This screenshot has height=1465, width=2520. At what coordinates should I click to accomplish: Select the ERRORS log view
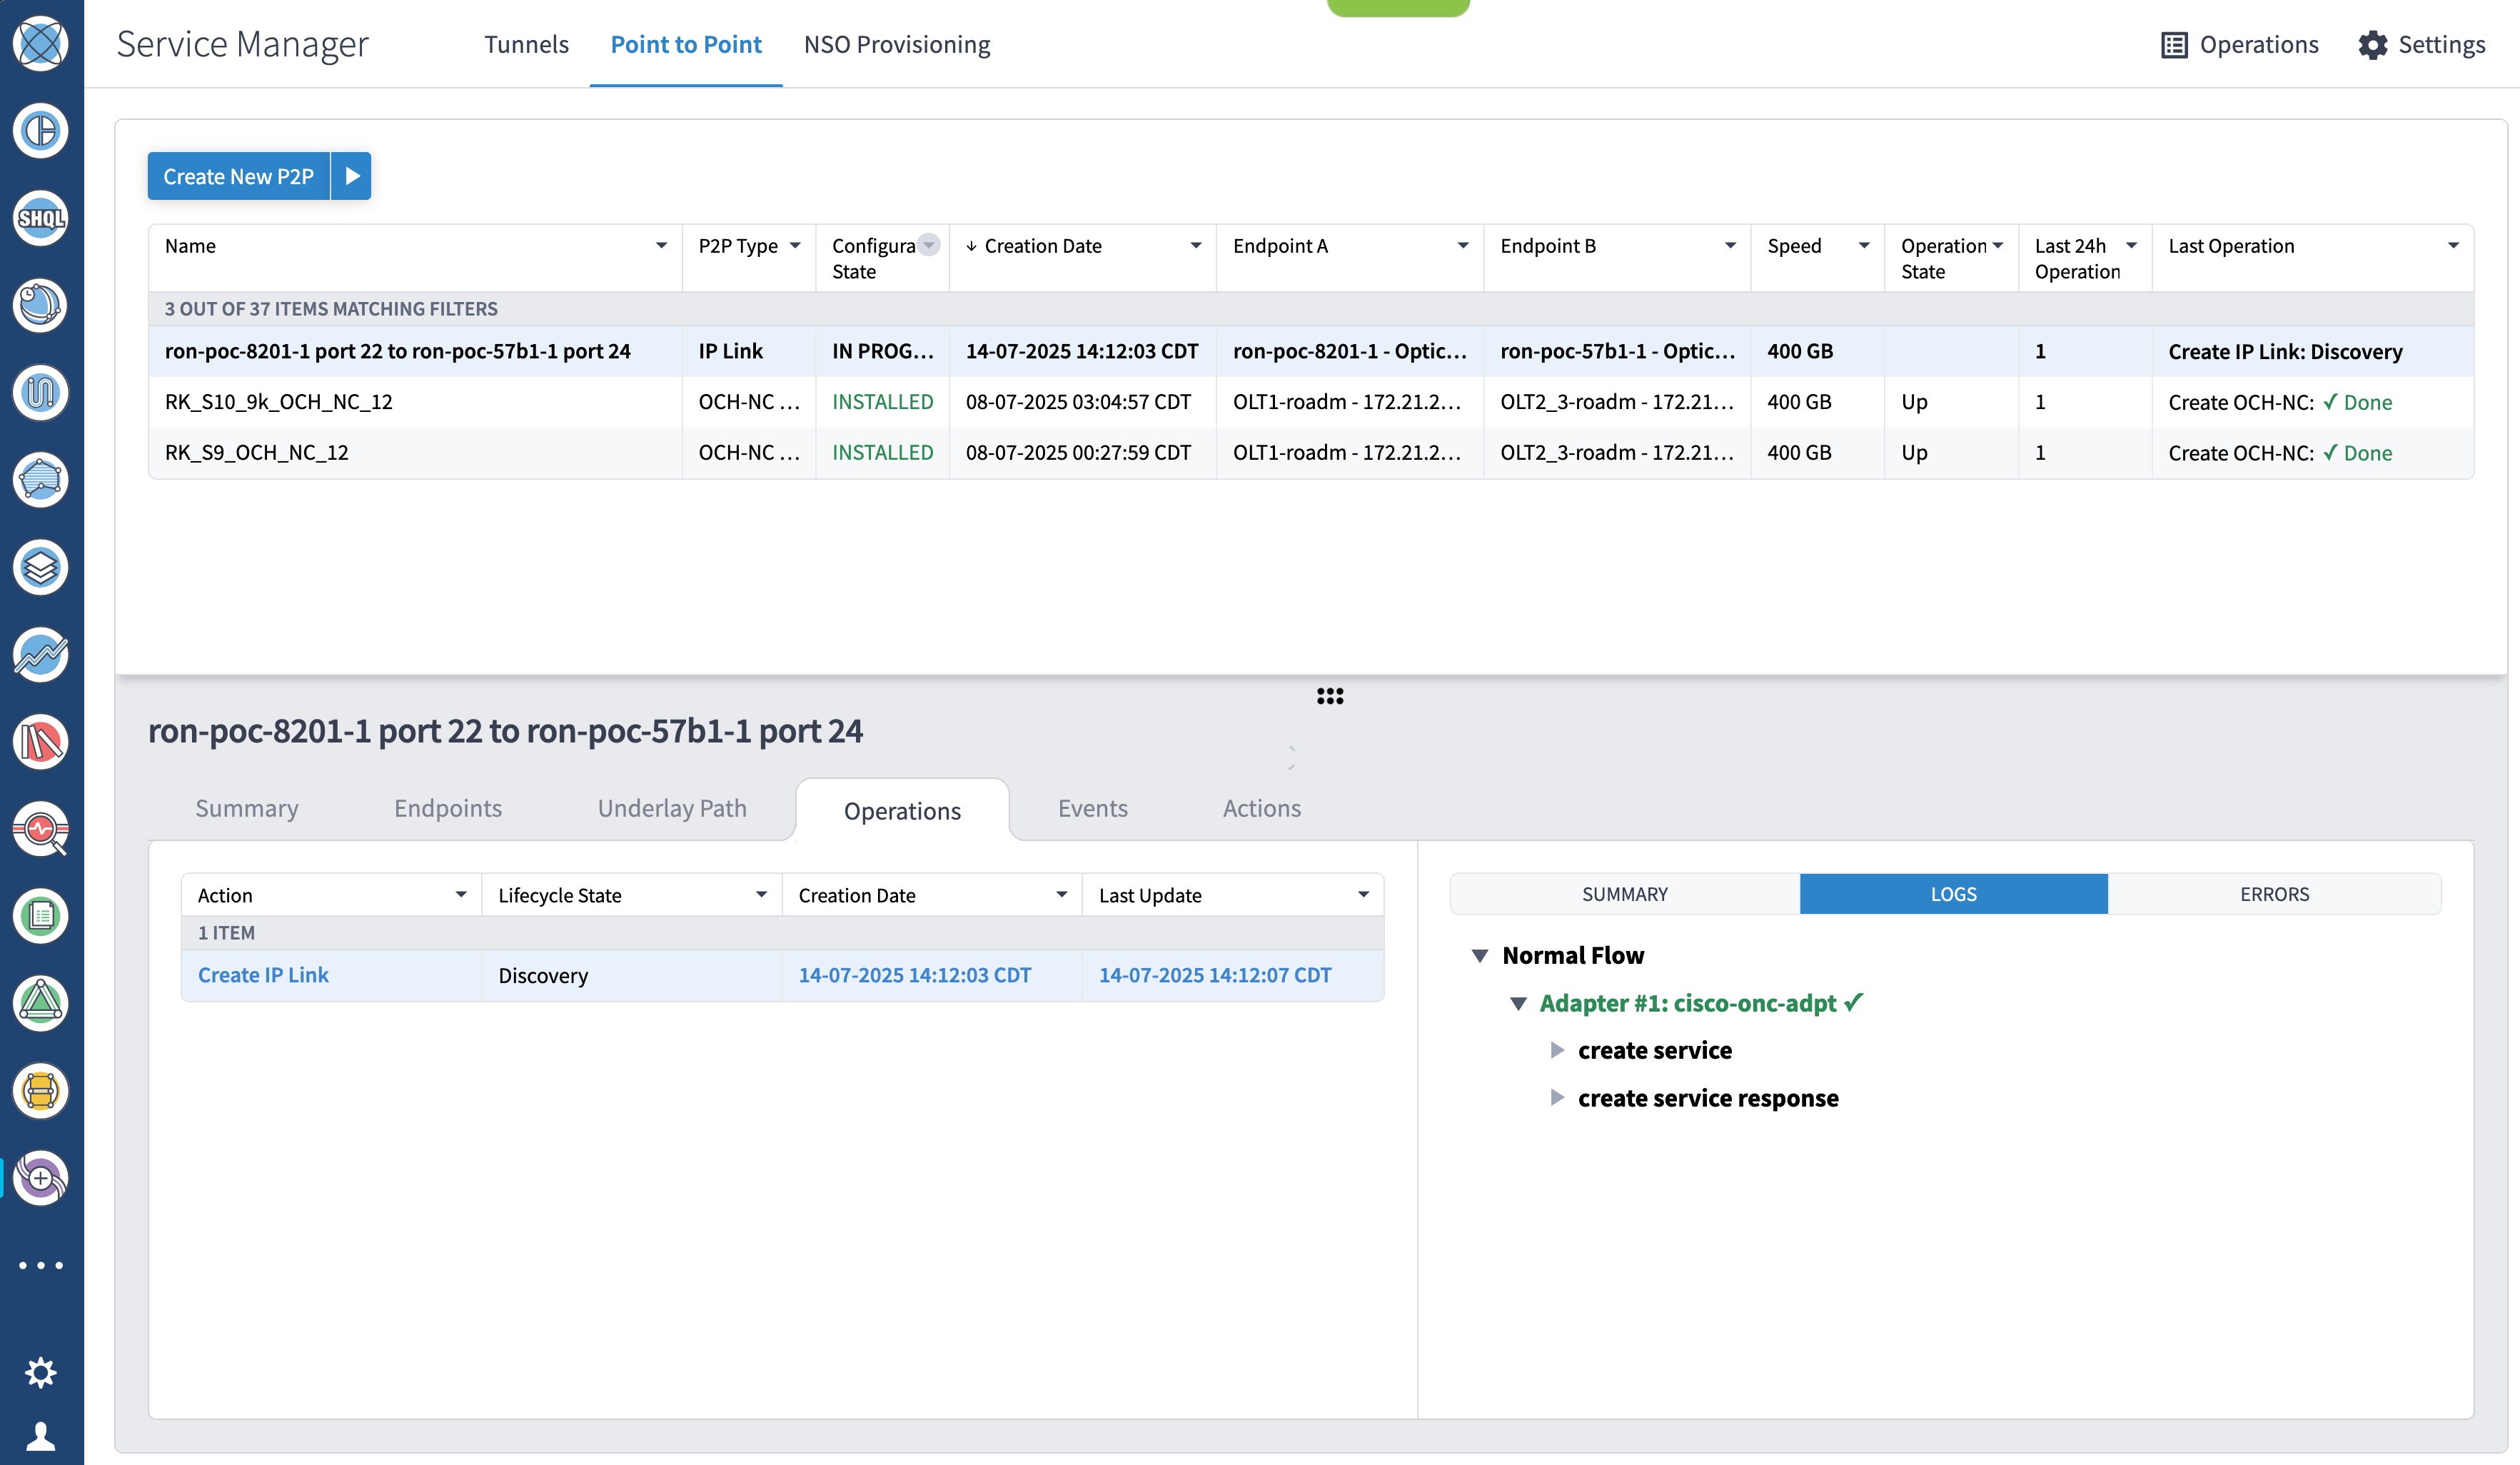(x=2274, y=894)
